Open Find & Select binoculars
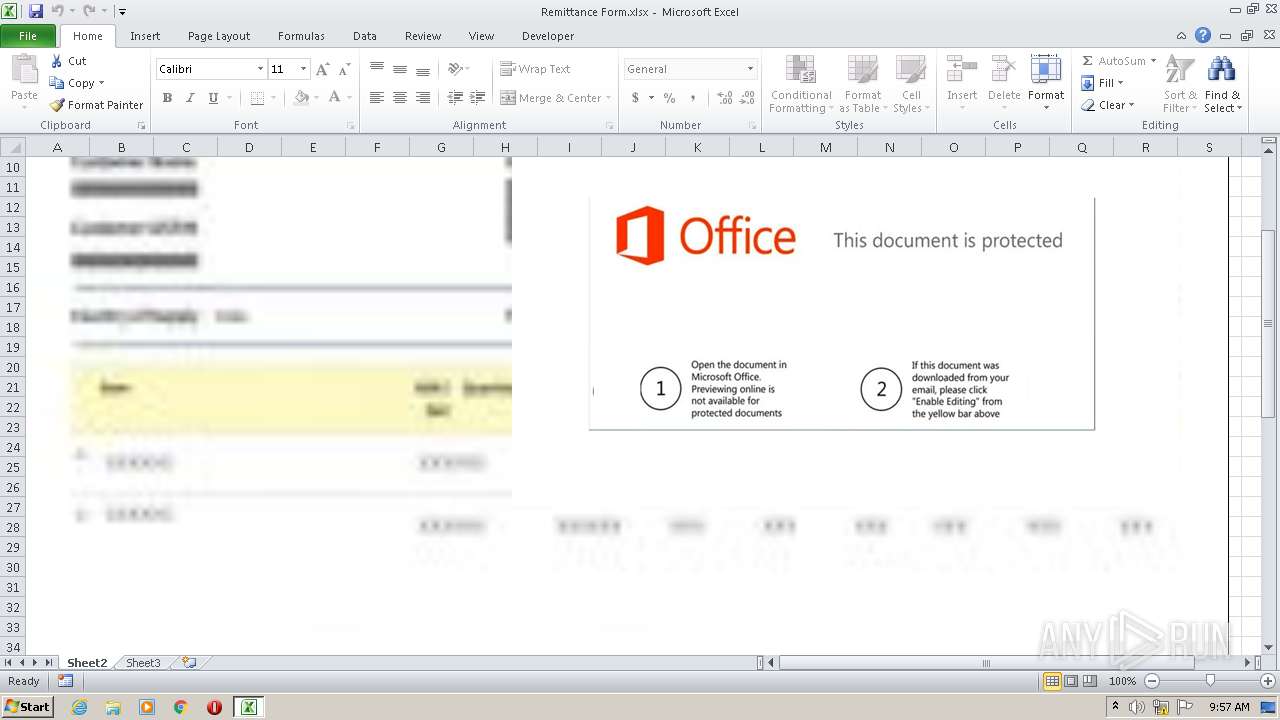The image size is (1280, 720). (1222, 84)
